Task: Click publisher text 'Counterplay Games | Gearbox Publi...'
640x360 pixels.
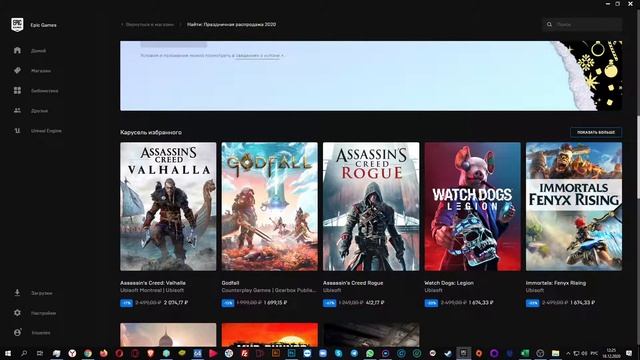Action: [x=269, y=290]
